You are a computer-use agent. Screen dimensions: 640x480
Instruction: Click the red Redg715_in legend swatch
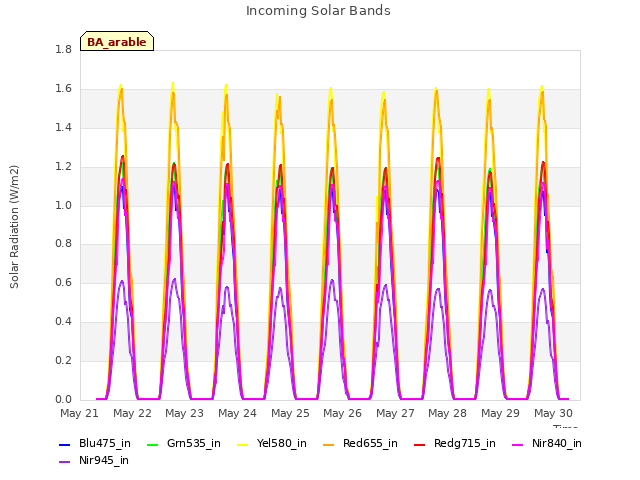click(420, 444)
